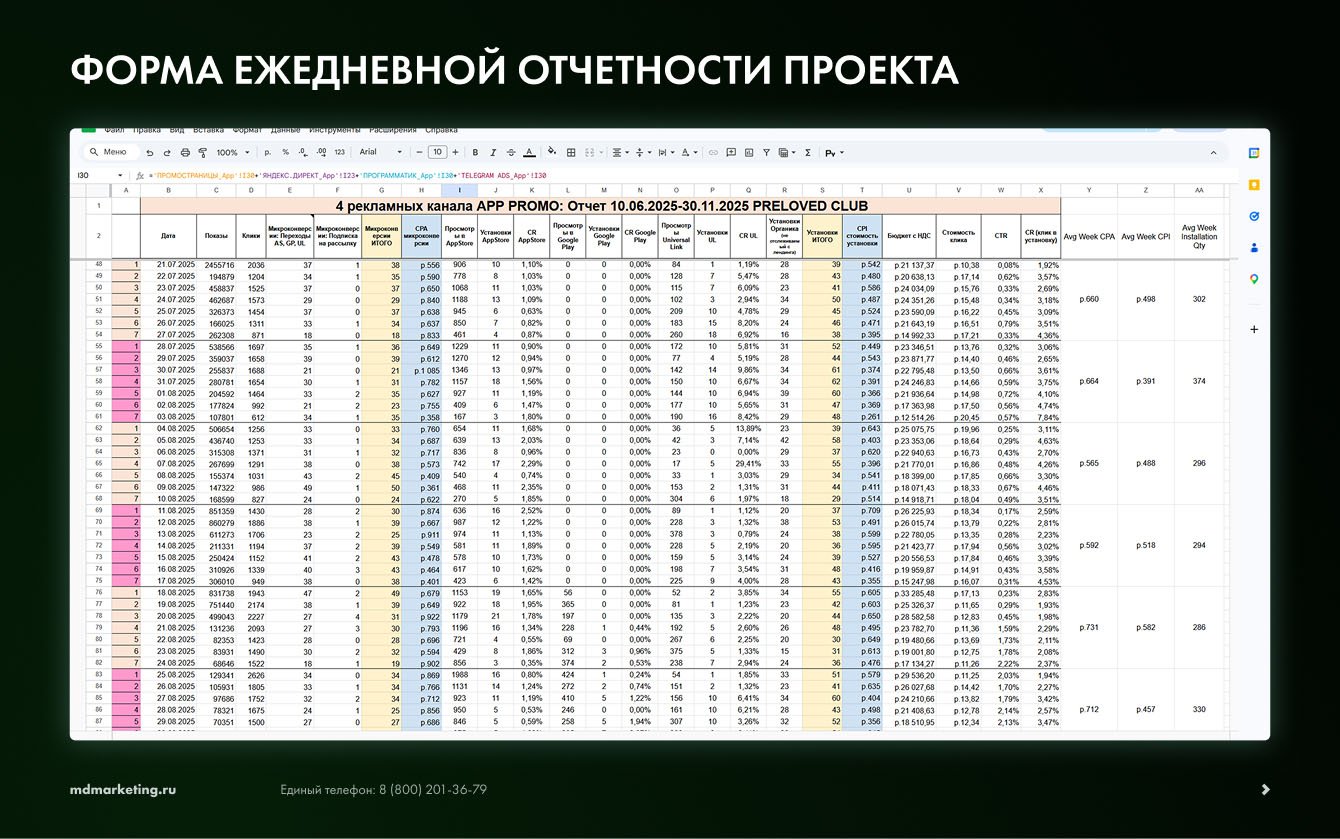This screenshot has width=1340, height=839.
Task: Open Contacts in the side panel
Action: [x=1254, y=247]
